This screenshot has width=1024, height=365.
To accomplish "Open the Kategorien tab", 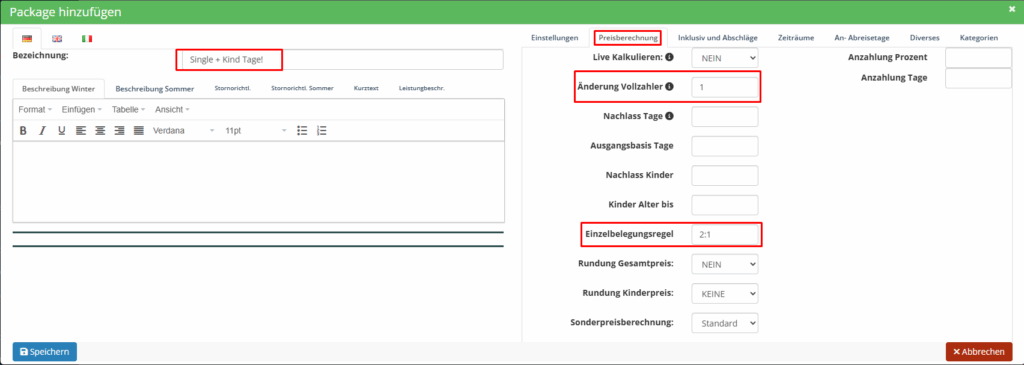I will coord(978,38).
